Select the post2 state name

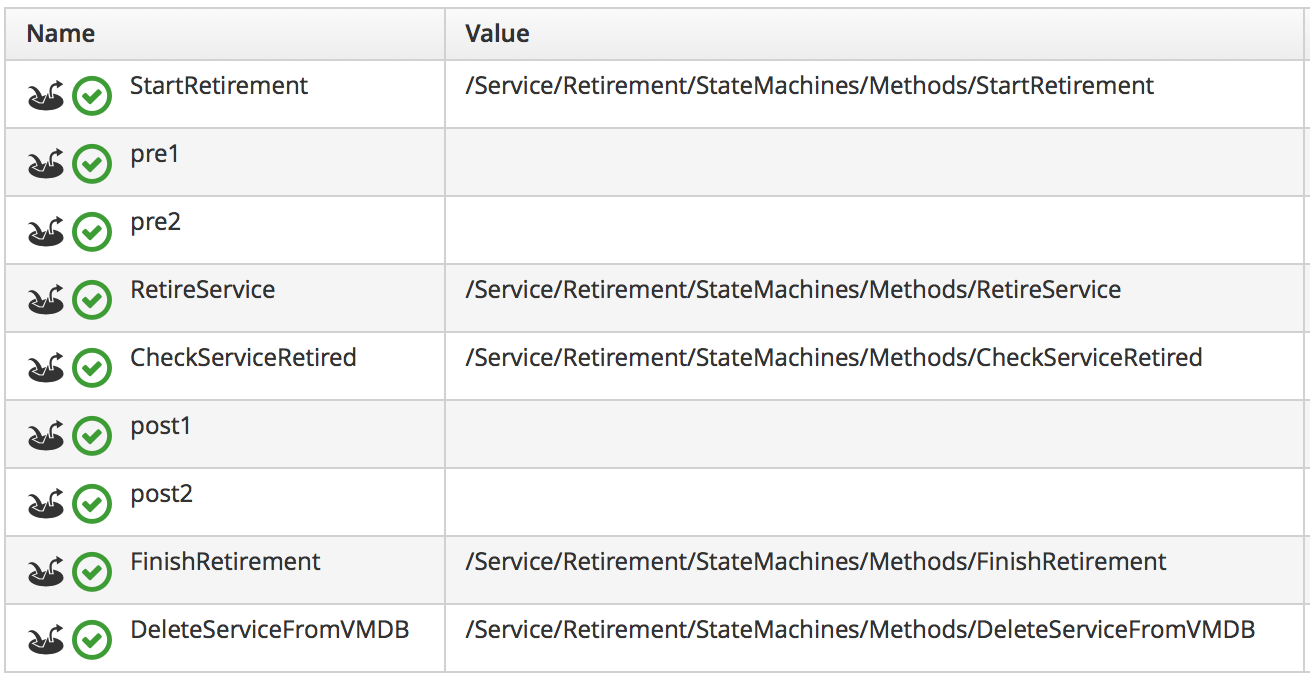point(161,494)
